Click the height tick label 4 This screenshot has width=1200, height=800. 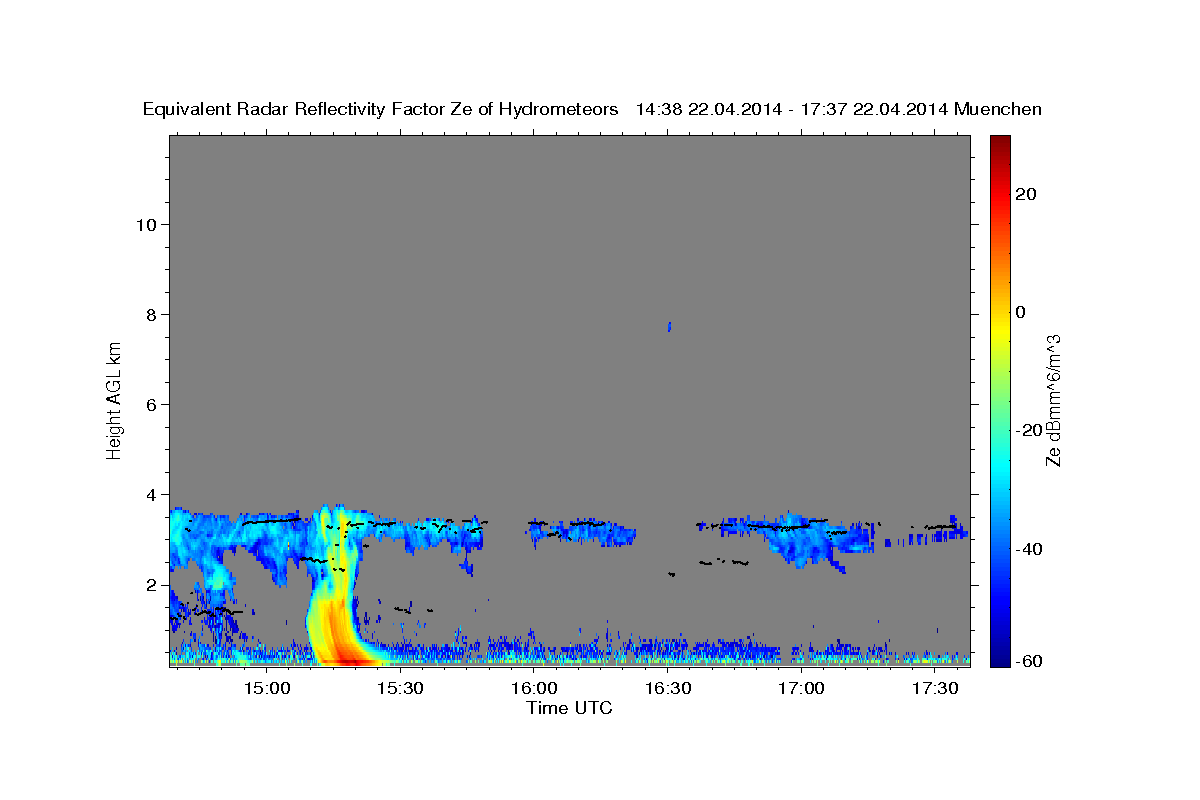pyautogui.click(x=153, y=495)
